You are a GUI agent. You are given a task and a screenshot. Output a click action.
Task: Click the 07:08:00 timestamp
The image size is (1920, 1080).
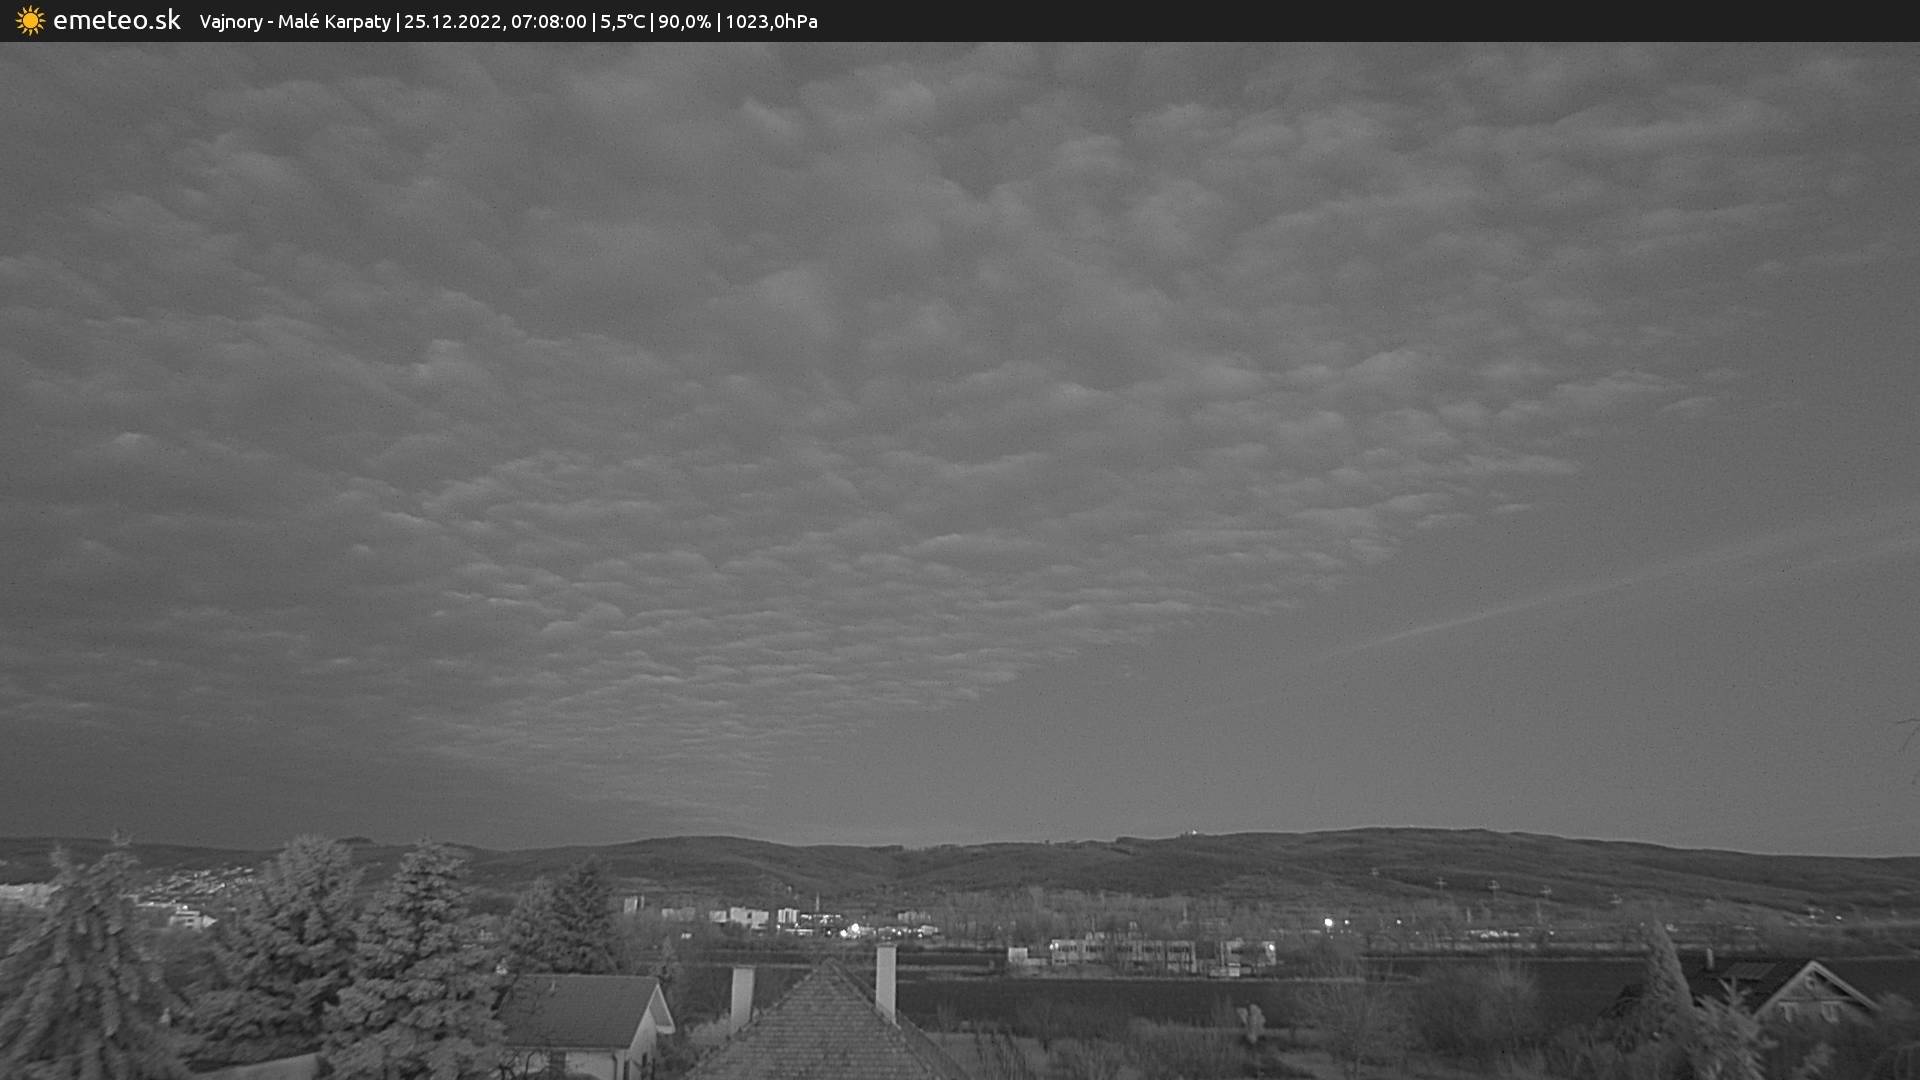point(548,22)
